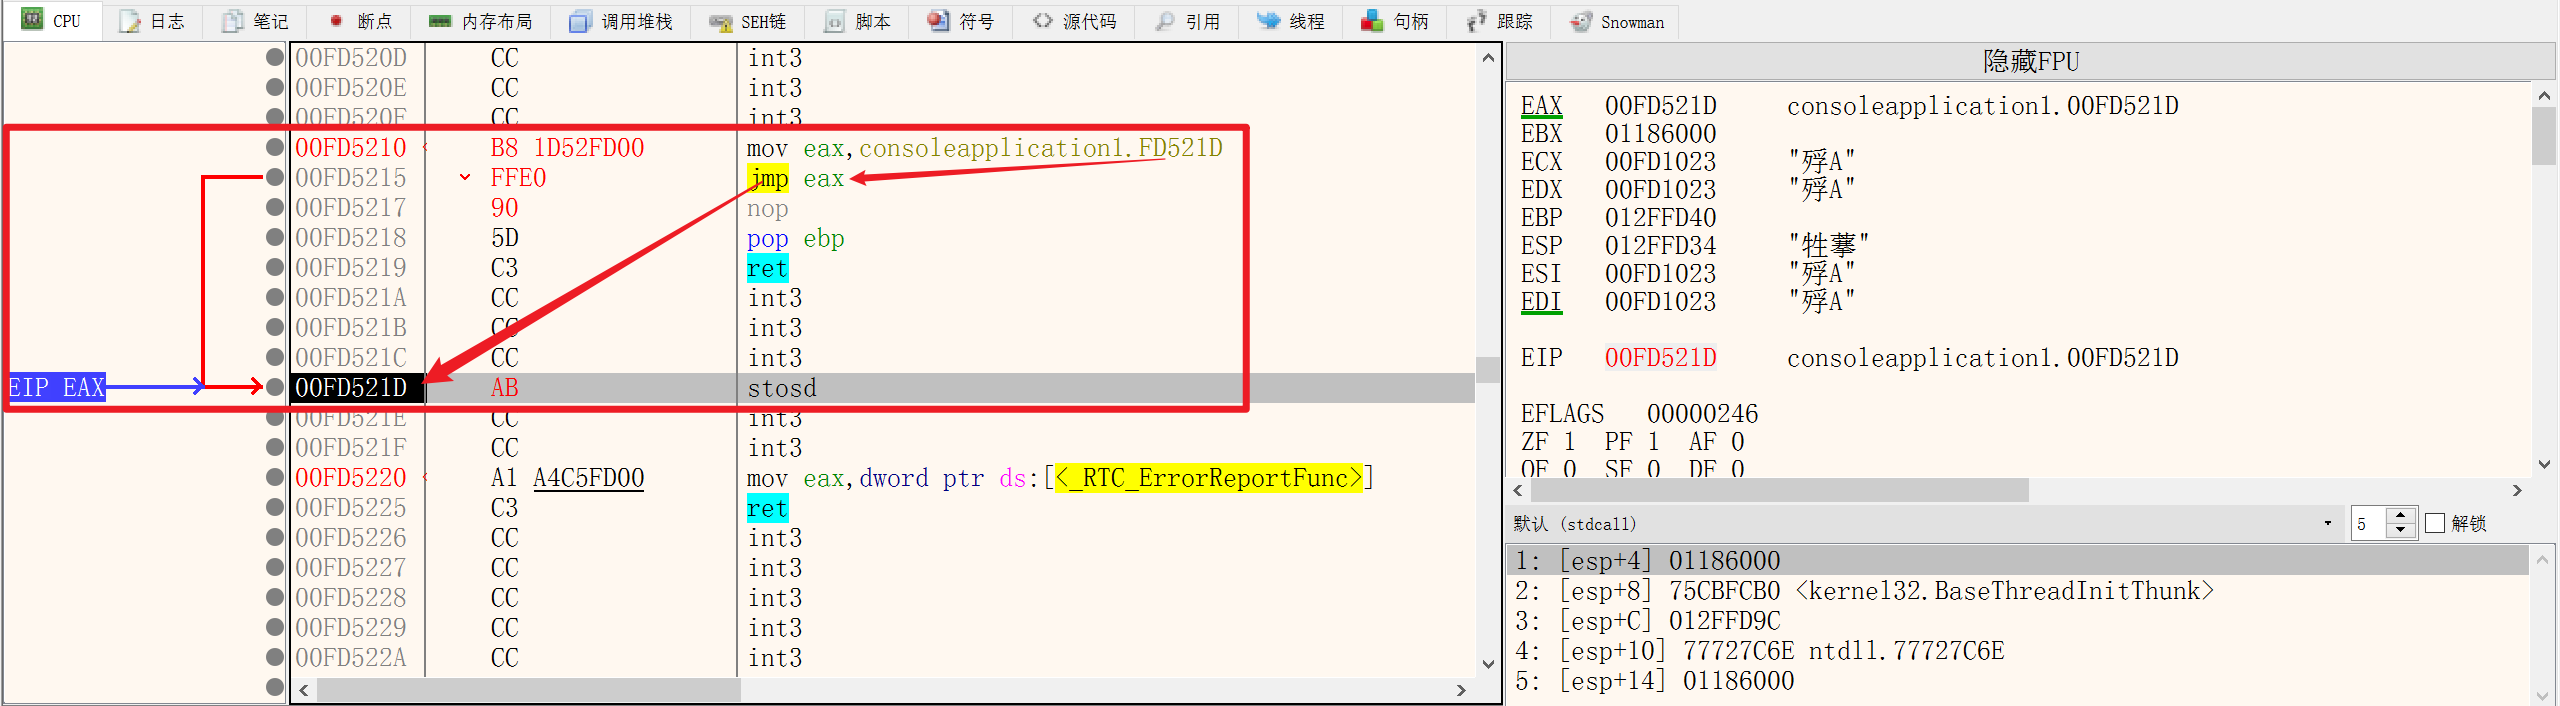
Task: Click the 符号 symbols icon
Action: (x=938, y=21)
